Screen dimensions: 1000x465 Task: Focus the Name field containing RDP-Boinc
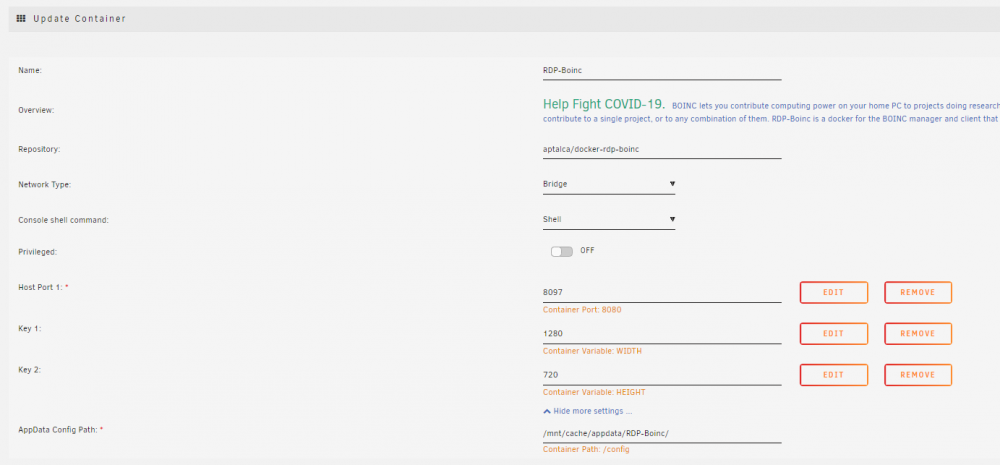pos(662,71)
